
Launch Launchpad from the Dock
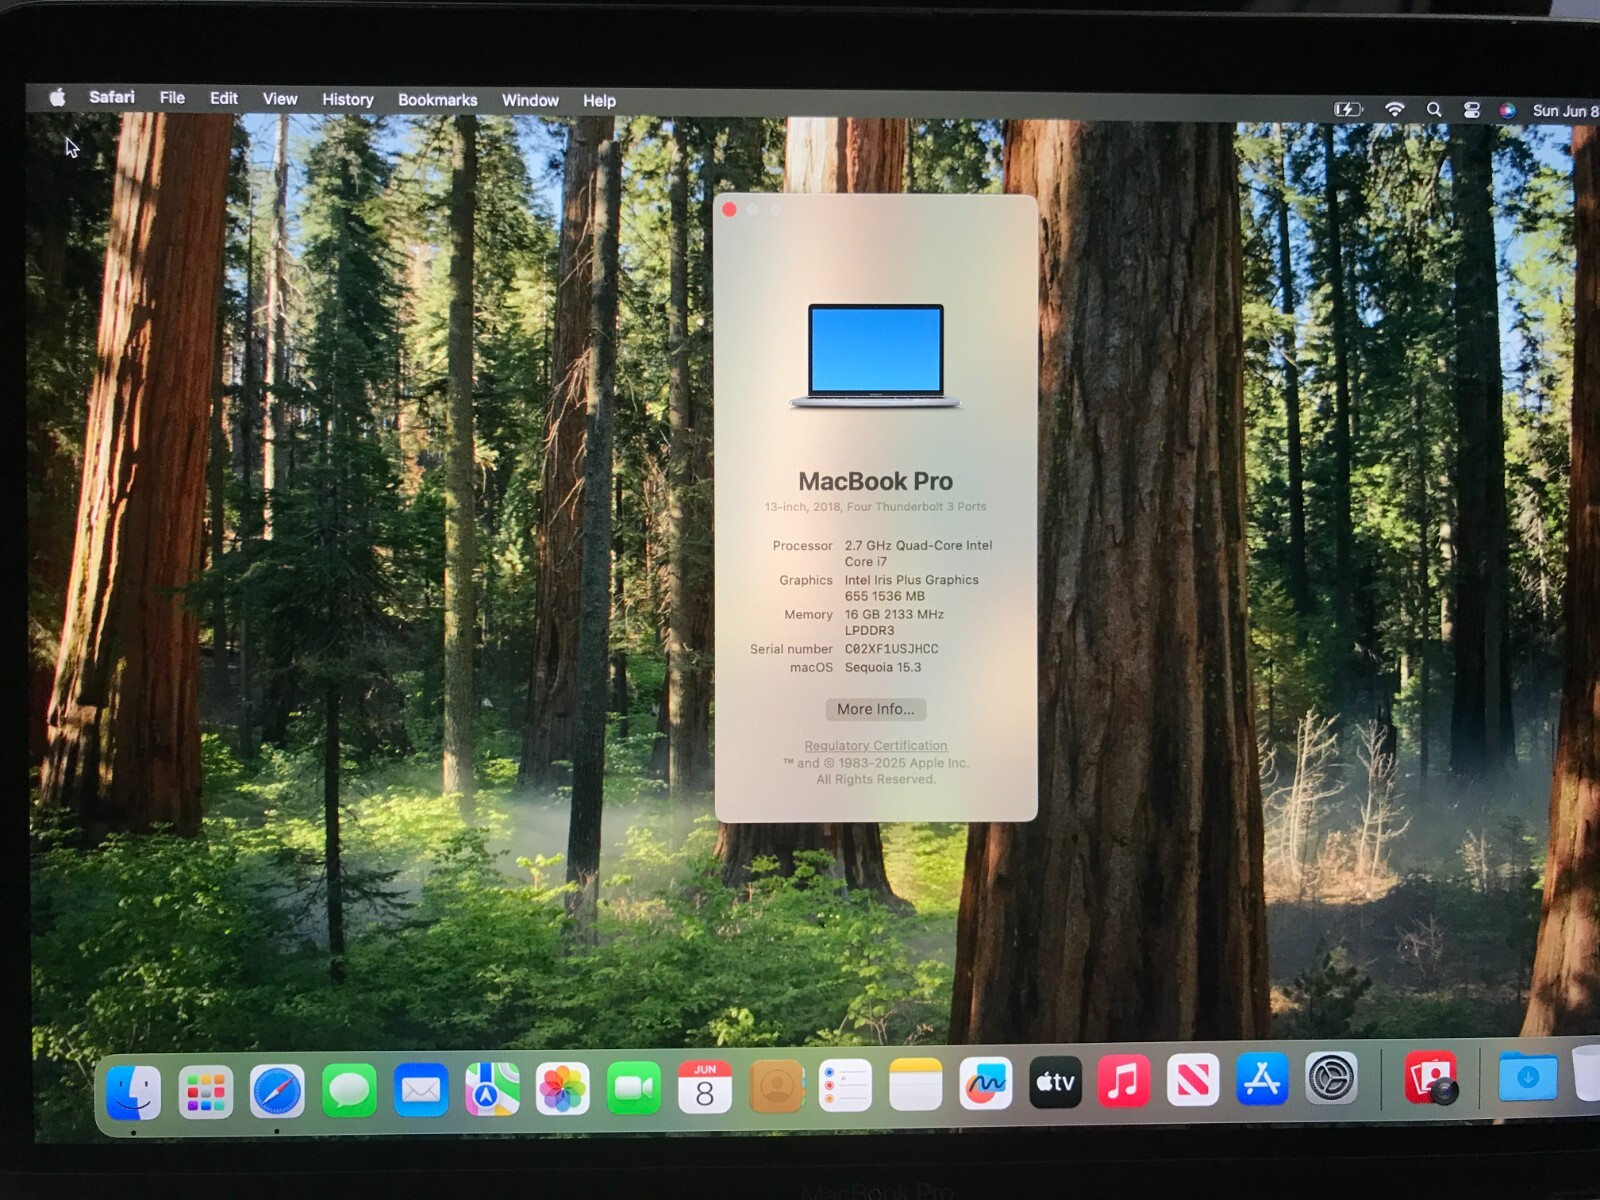(x=206, y=1092)
